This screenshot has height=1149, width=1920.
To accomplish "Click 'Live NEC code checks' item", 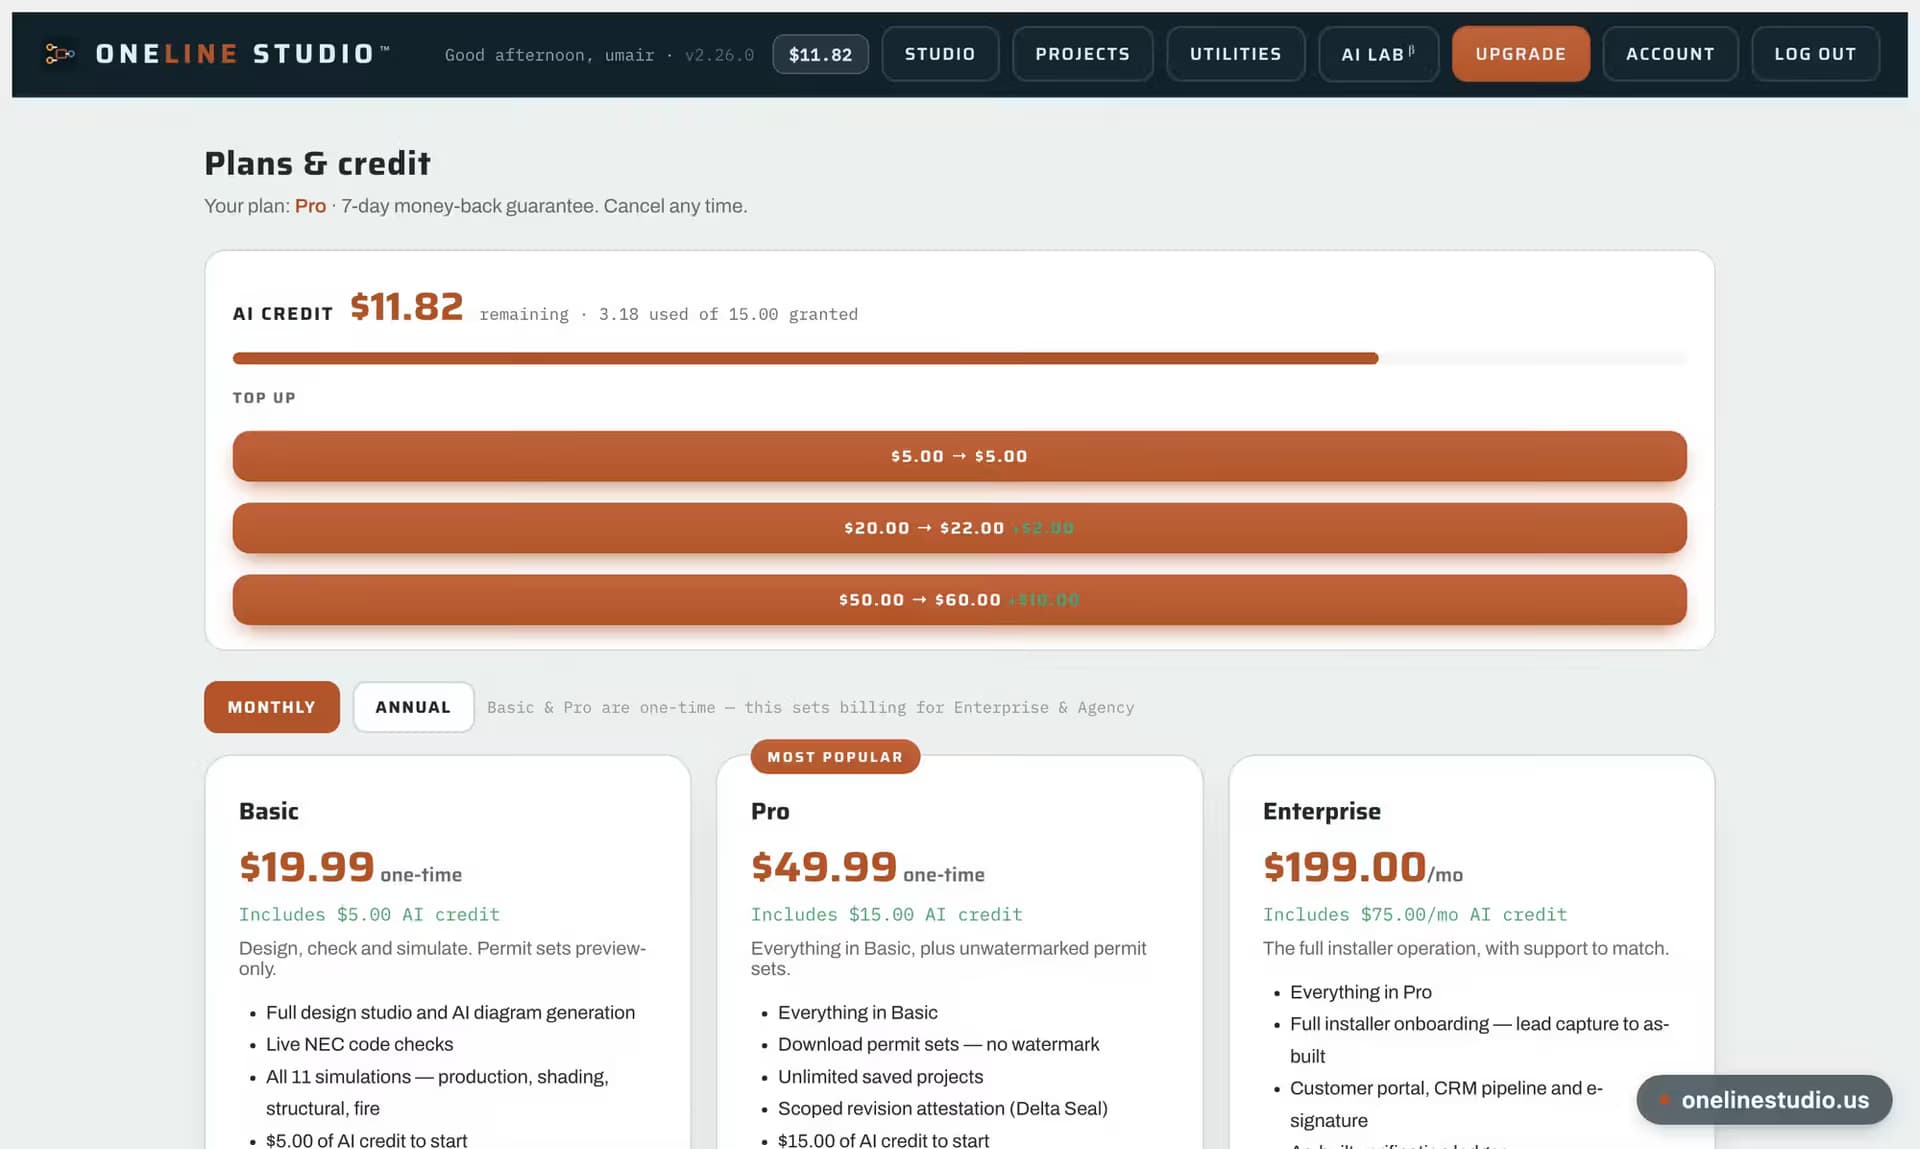I will (359, 1044).
